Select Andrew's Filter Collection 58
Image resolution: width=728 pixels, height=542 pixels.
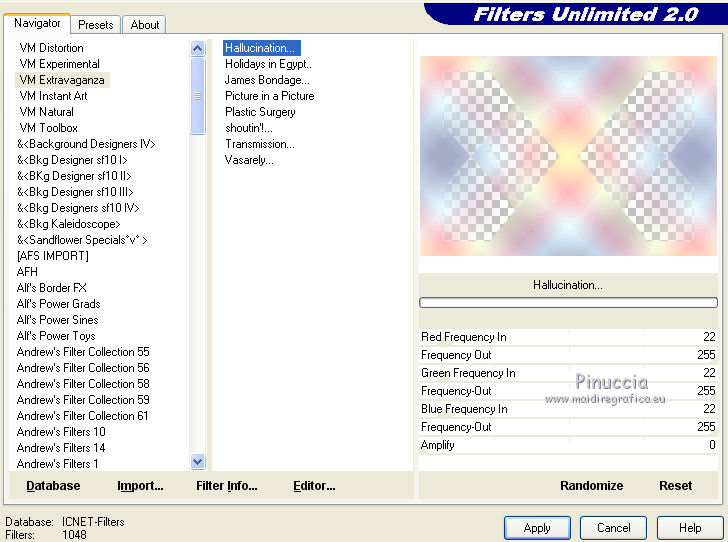tap(83, 384)
